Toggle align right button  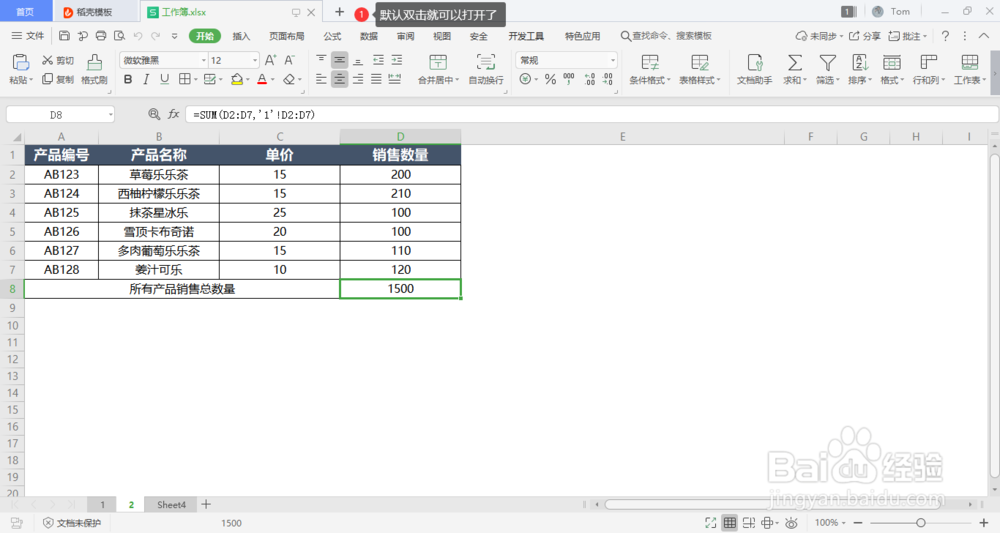[358, 80]
